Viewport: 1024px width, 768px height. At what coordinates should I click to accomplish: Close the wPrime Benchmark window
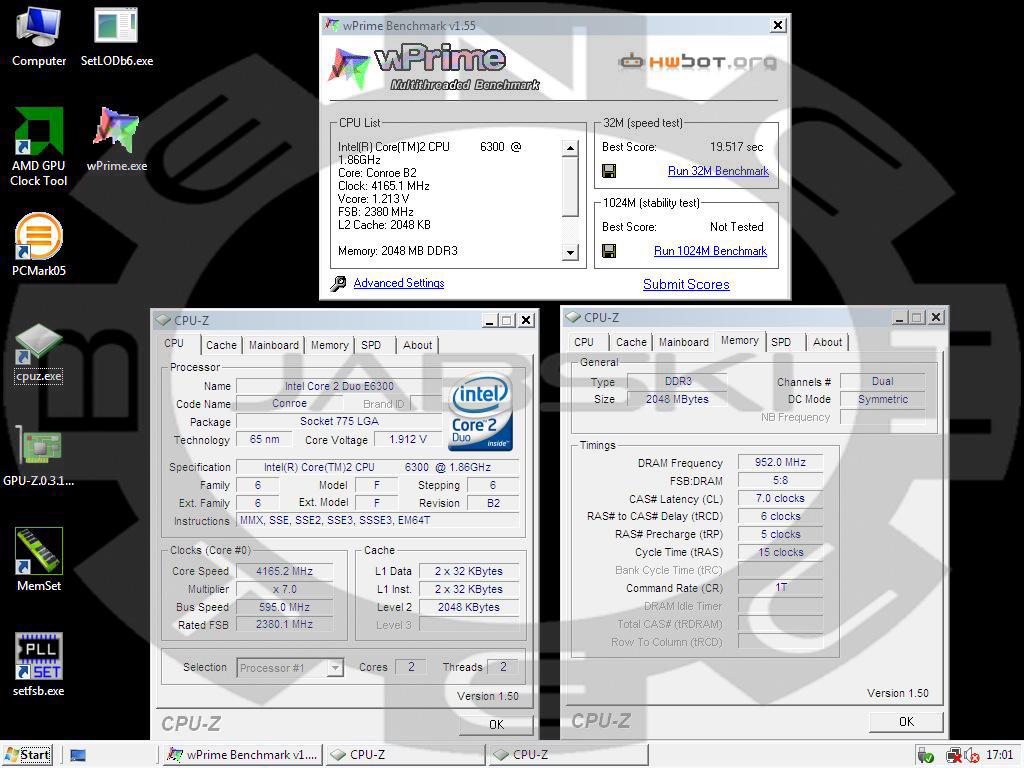[778, 25]
